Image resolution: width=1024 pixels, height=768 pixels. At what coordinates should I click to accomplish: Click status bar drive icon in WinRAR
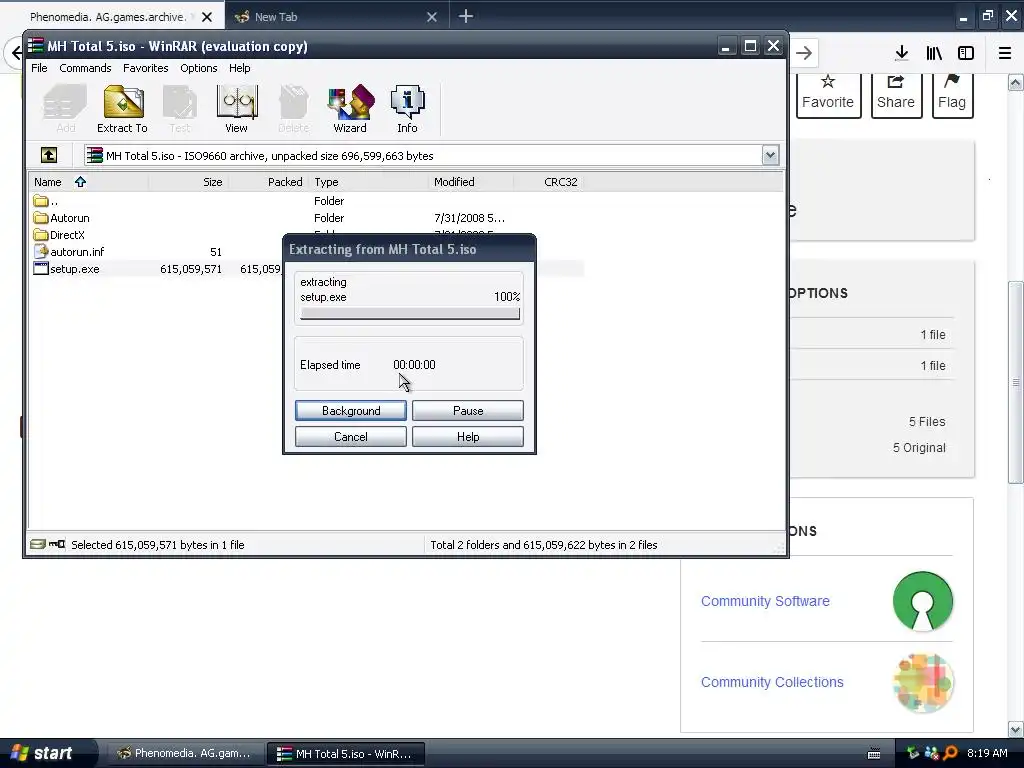pos(38,544)
